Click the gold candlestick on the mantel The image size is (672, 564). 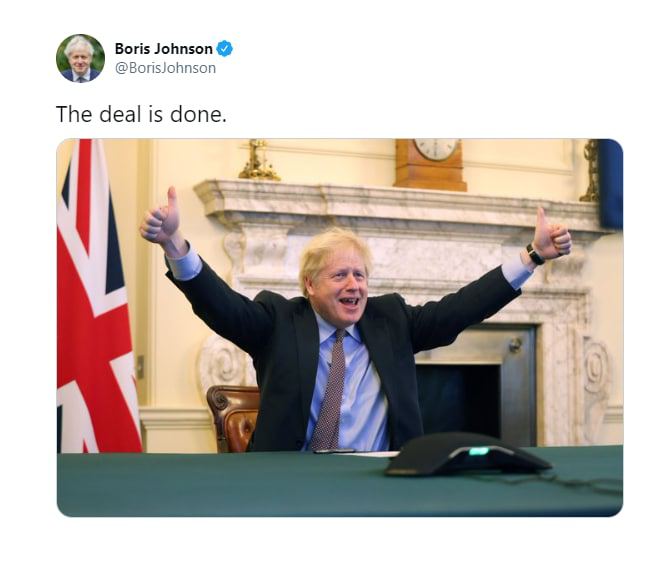(x=259, y=160)
